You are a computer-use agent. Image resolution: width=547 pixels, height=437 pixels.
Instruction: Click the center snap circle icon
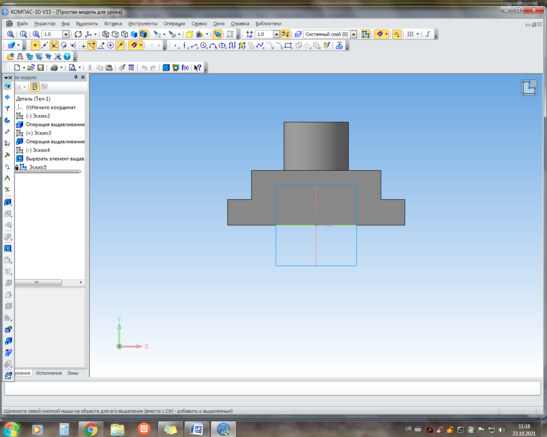[x=110, y=45]
